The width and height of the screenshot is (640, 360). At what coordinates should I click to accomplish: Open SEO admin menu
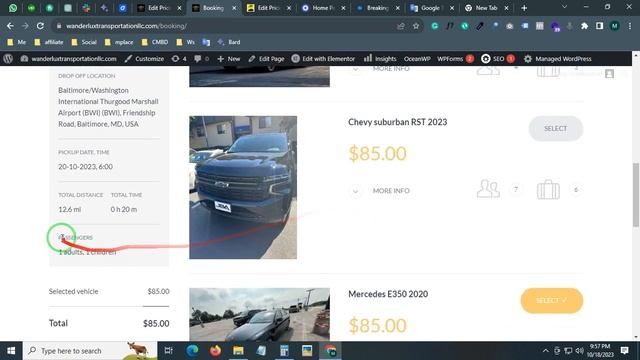[x=498, y=59]
